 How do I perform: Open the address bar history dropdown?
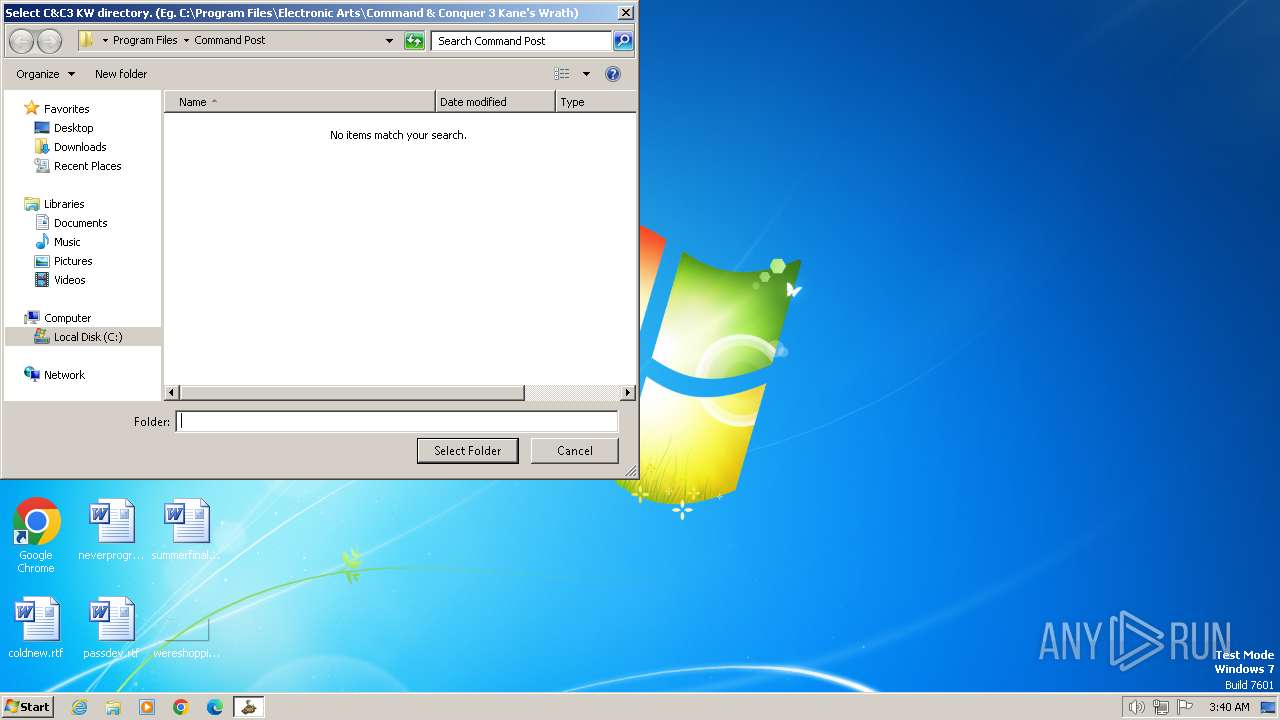(x=389, y=41)
